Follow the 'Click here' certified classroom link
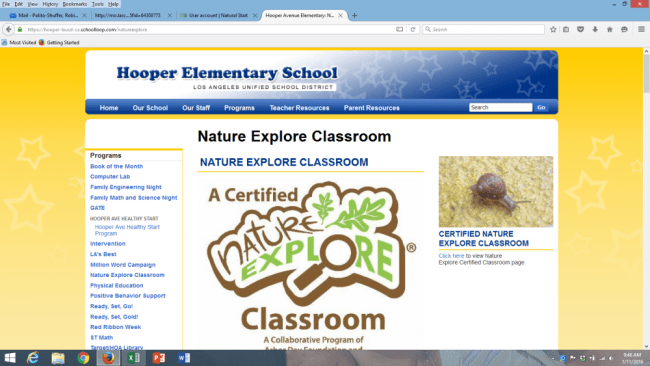Viewport: 650px width, 366px height. pos(451,256)
